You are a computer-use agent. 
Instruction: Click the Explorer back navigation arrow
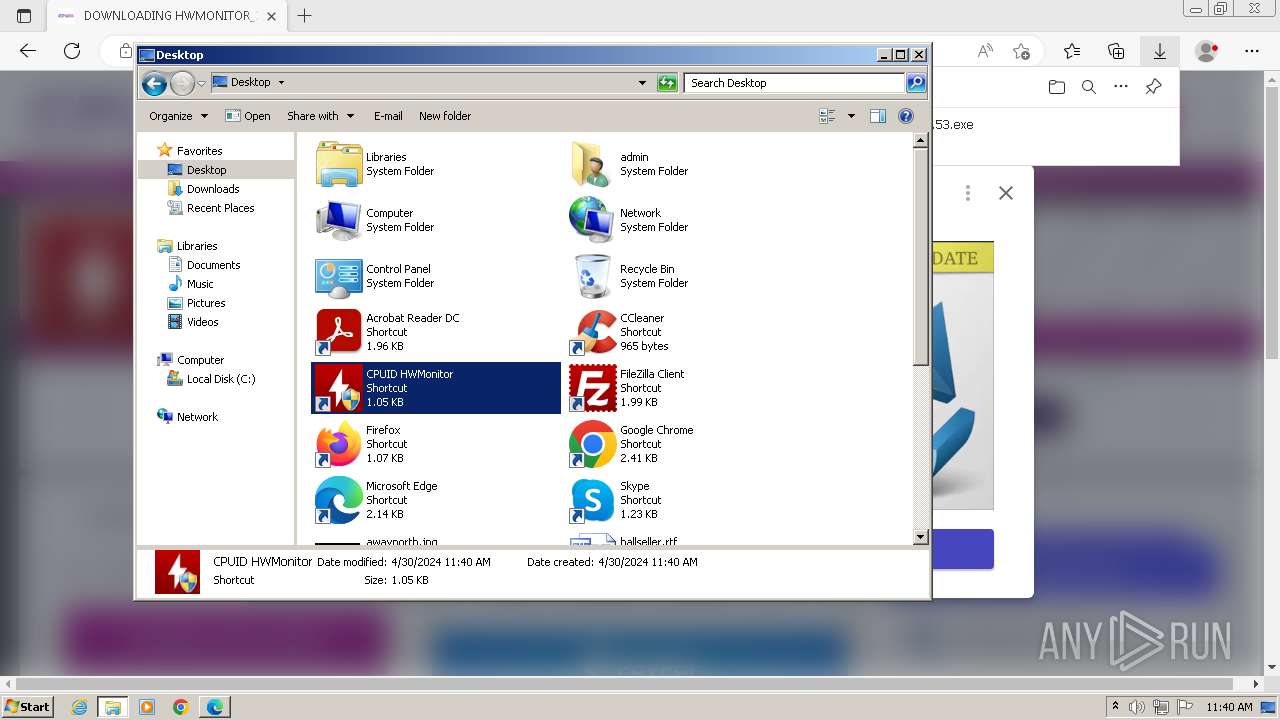[154, 83]
